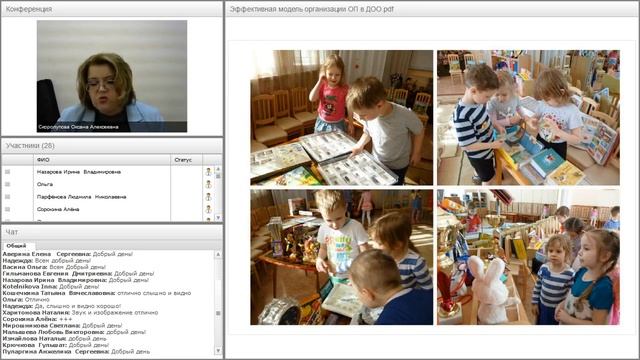Click participants list scroll-up arrow
This screenshot has width=640, height=360.
pyautogui.click(x=218, y=169)
